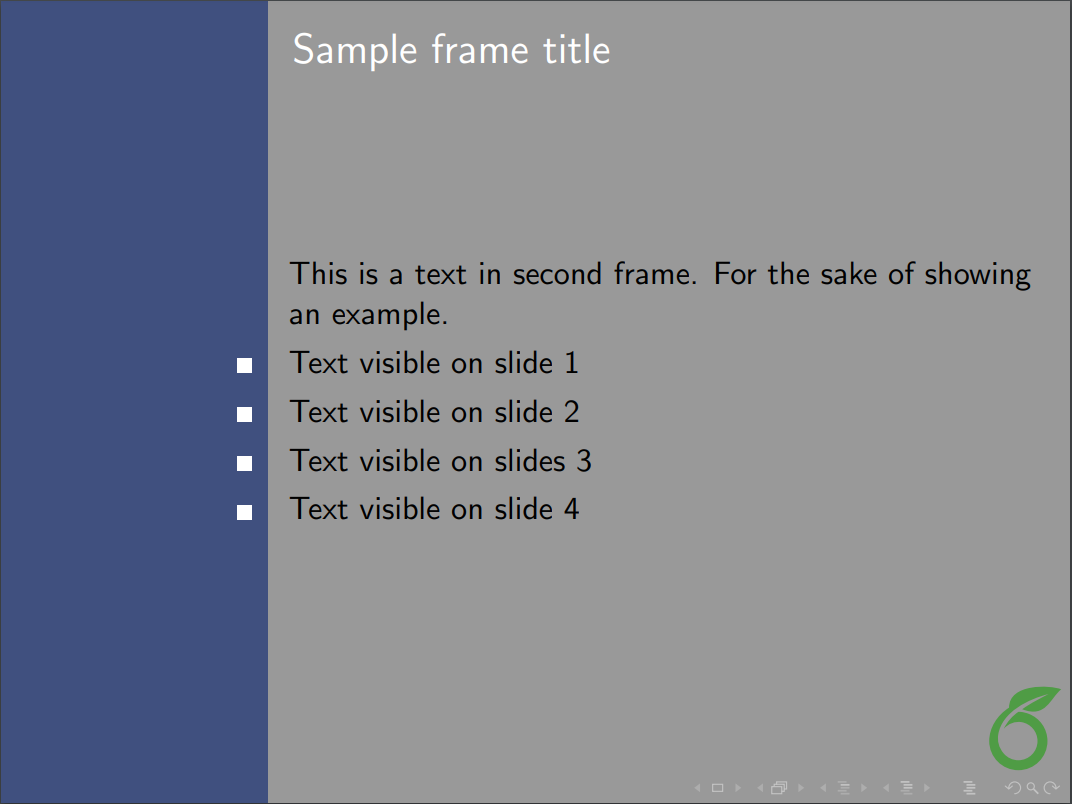The image size is (1072, 804).
Task: Click the slide rectangle navigation icon
Action: coord(717,788)
